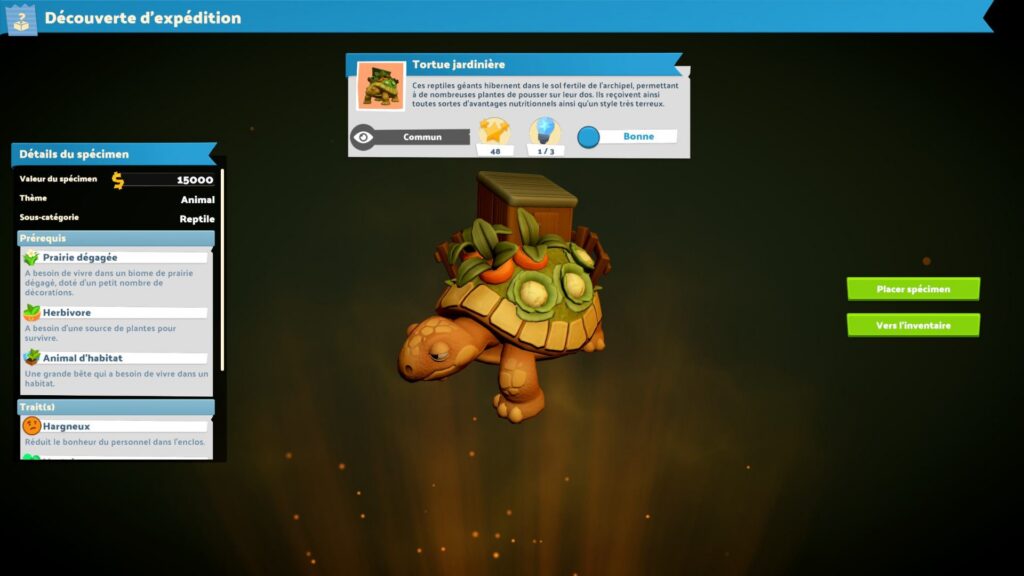Collapse the Trait(s) section header
The height and width of the screenshot is (576, 1024).
[x=115, y=407]
